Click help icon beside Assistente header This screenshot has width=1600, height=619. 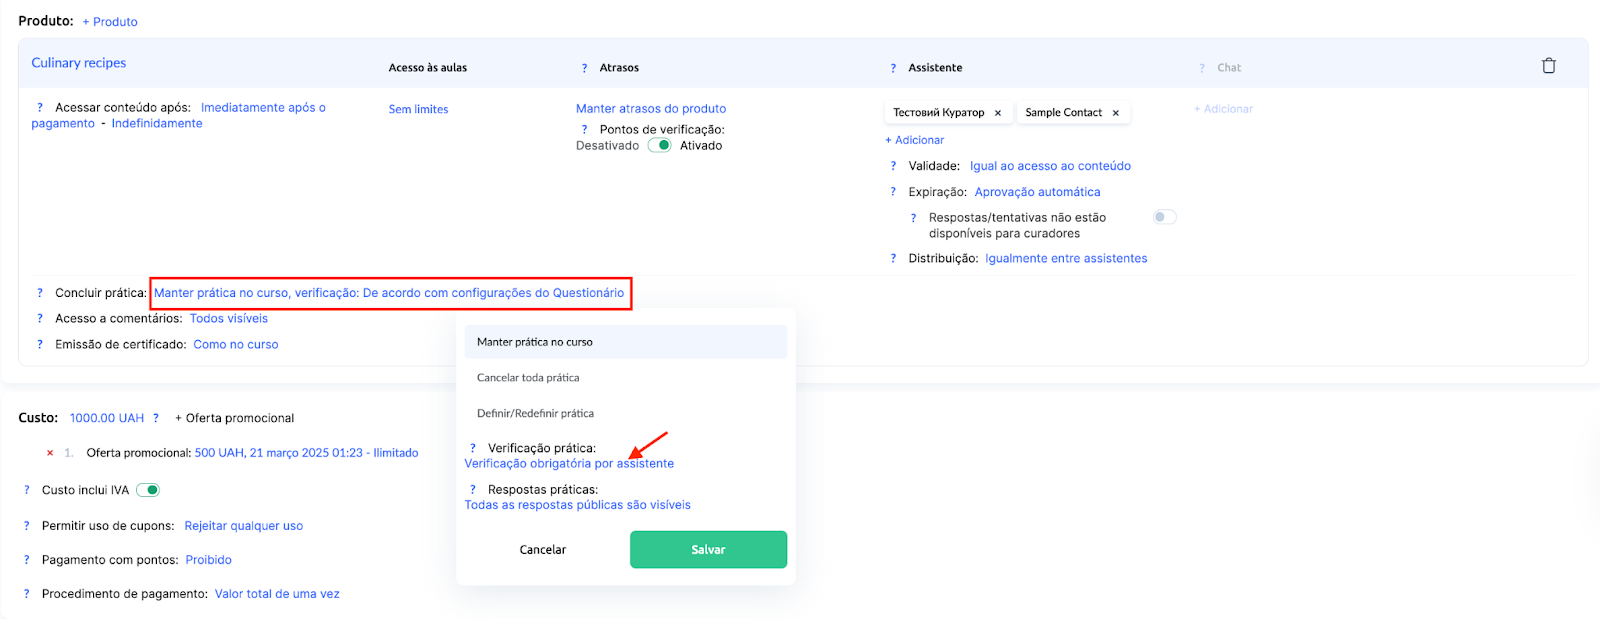(893, 68)
